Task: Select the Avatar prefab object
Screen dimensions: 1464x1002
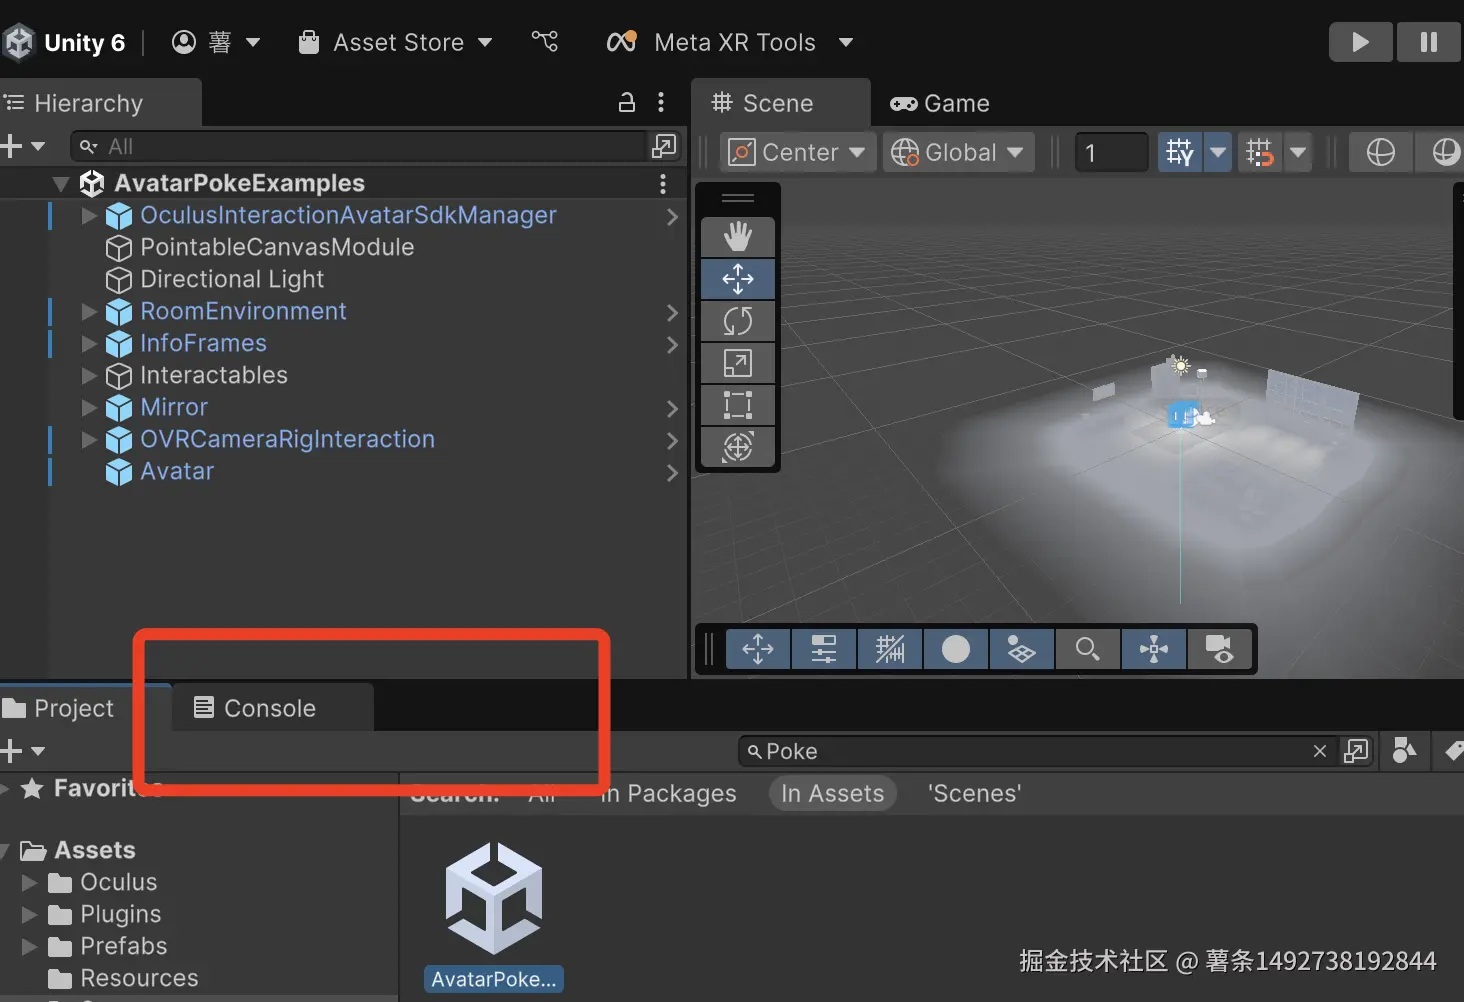Action: click(176, 471)
